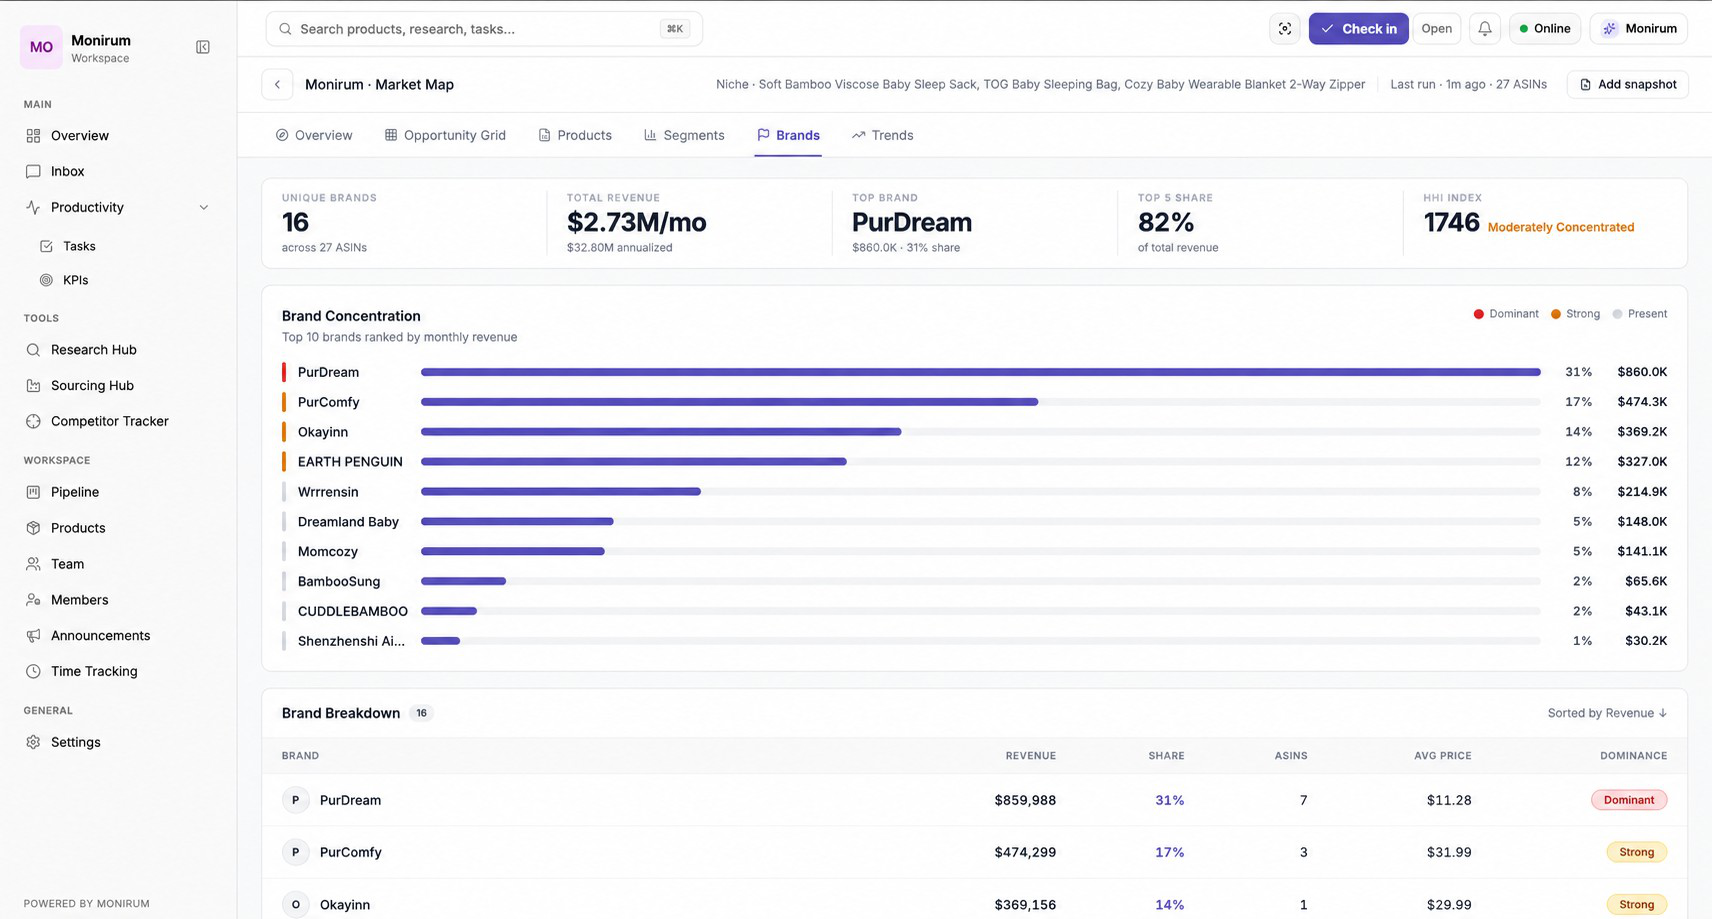Open the Monirum account menu
Image resolution: width=1712 pixels, height=919 pixels.
[x=1639, y=29]
